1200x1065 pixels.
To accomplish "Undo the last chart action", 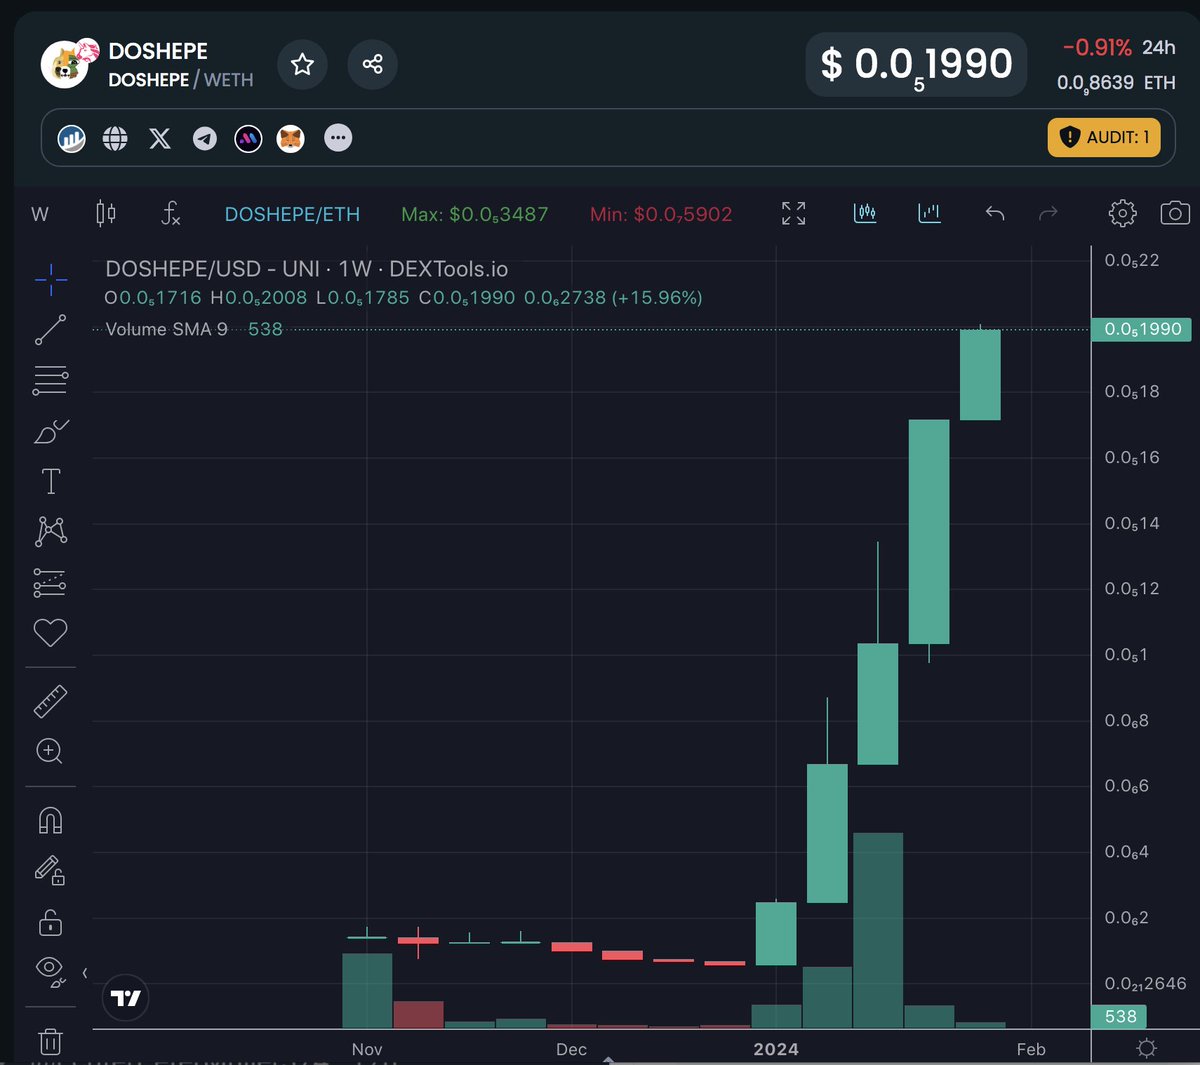I will (x=994, y=213).
